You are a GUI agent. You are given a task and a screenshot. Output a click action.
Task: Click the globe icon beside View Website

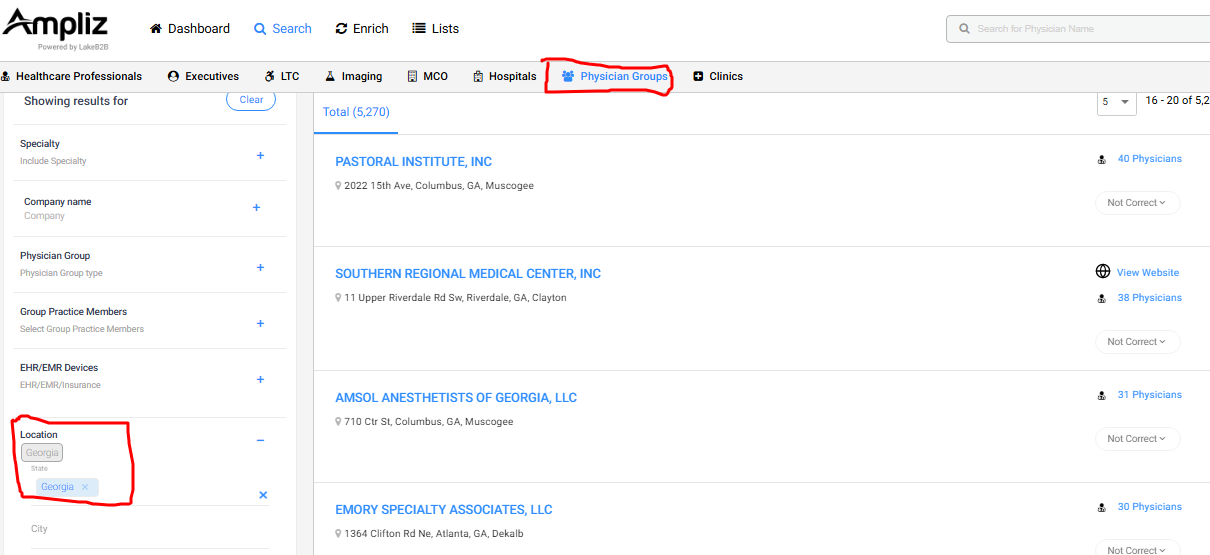pyautogui.click(x=1103, y=272)
